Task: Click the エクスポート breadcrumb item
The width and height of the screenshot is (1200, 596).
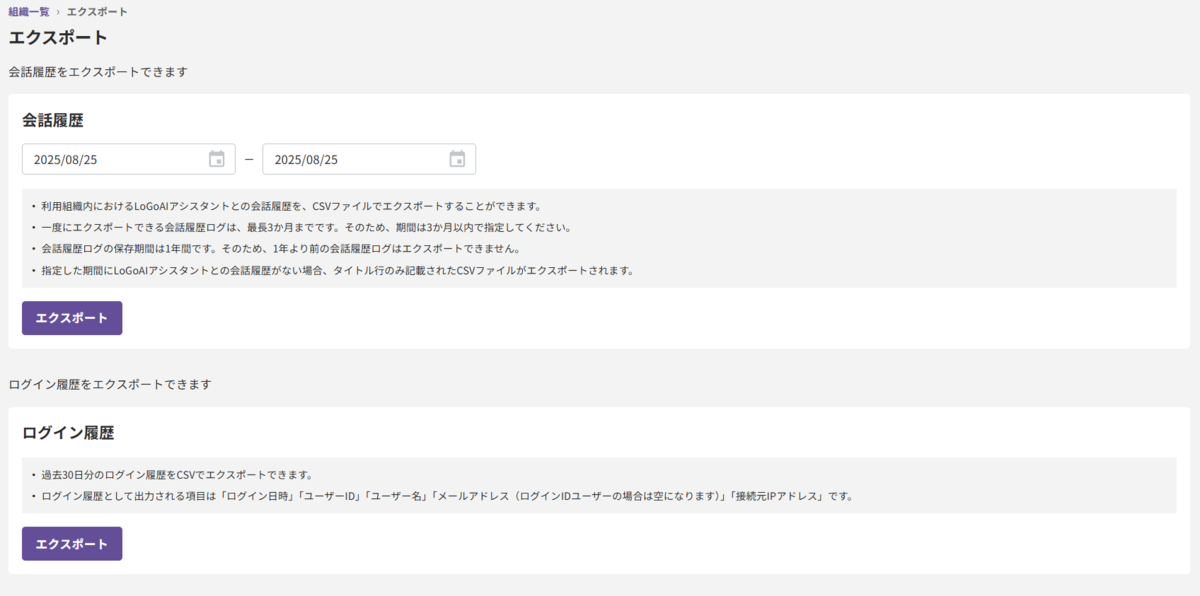Action: [97, 12]
